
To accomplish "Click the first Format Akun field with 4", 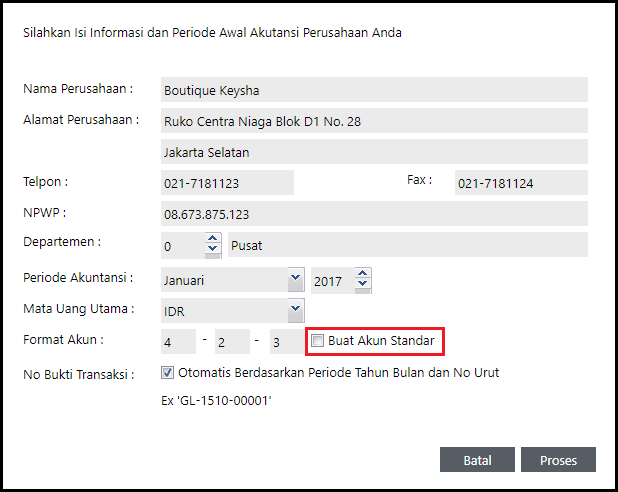I will click(178, 342).
